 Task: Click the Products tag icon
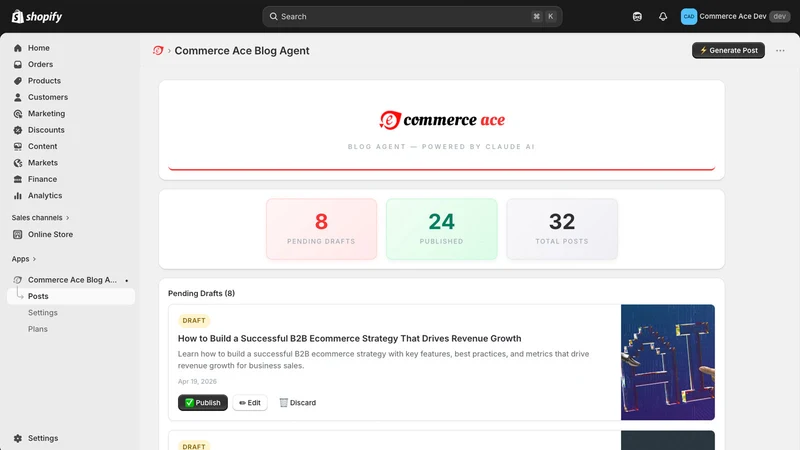(x=18, y=81)
